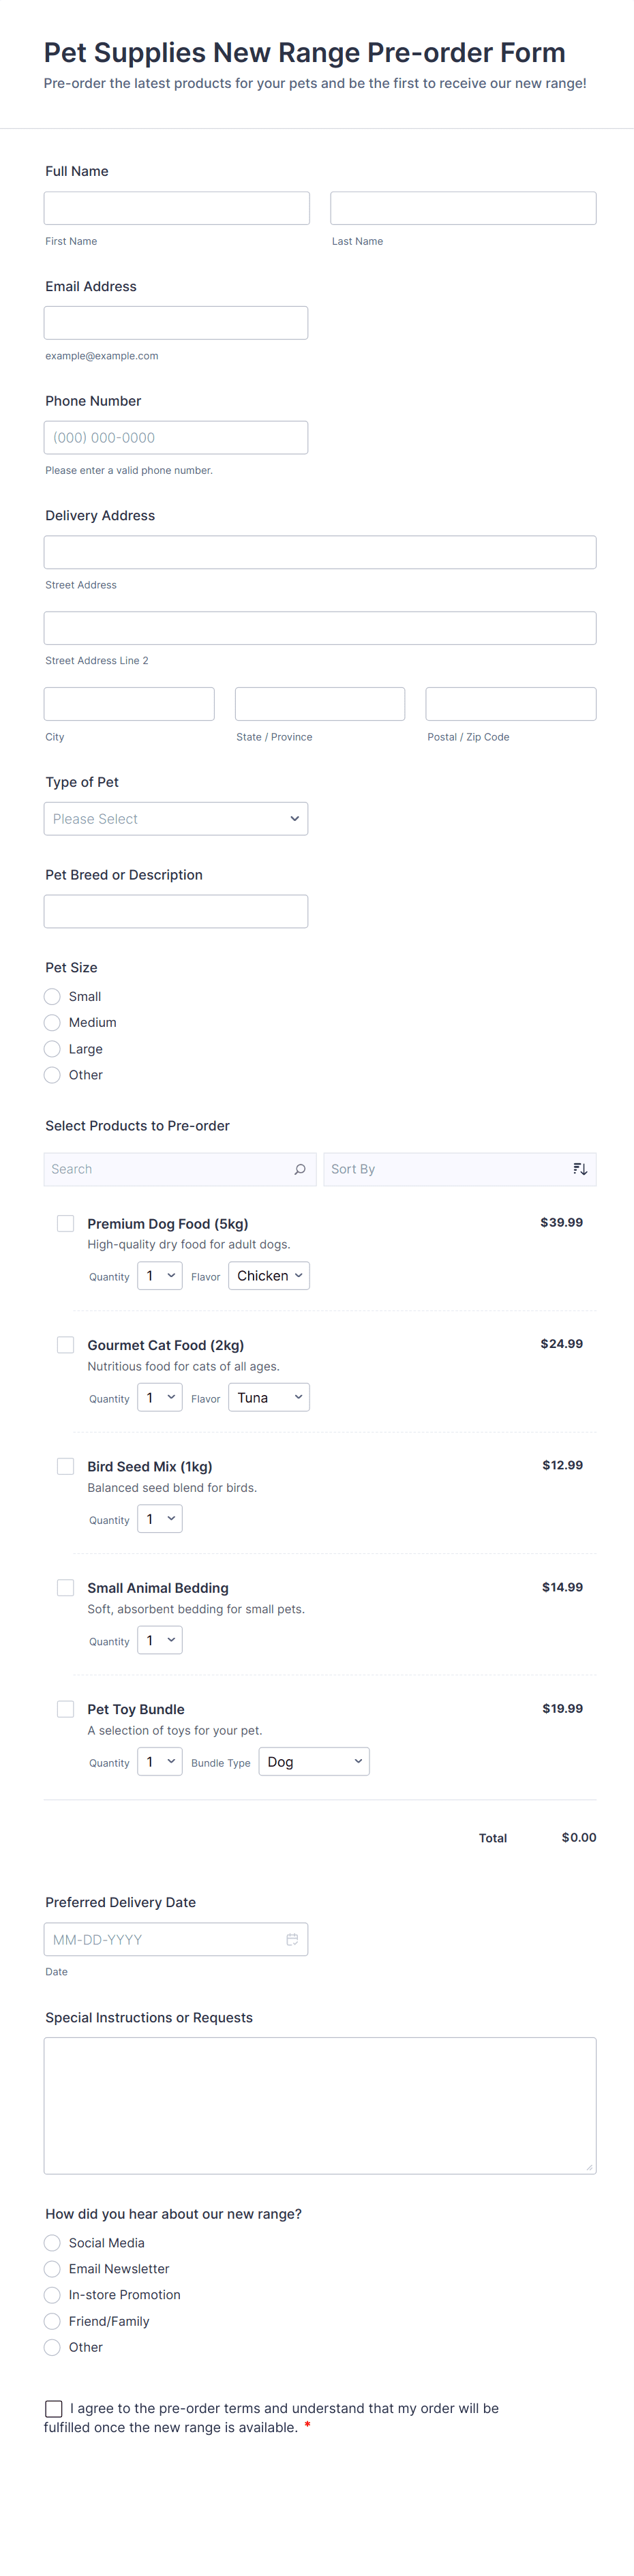Click the Special Instructions text area
Screen dimensions: 634x2576
tap(320, 2105)
